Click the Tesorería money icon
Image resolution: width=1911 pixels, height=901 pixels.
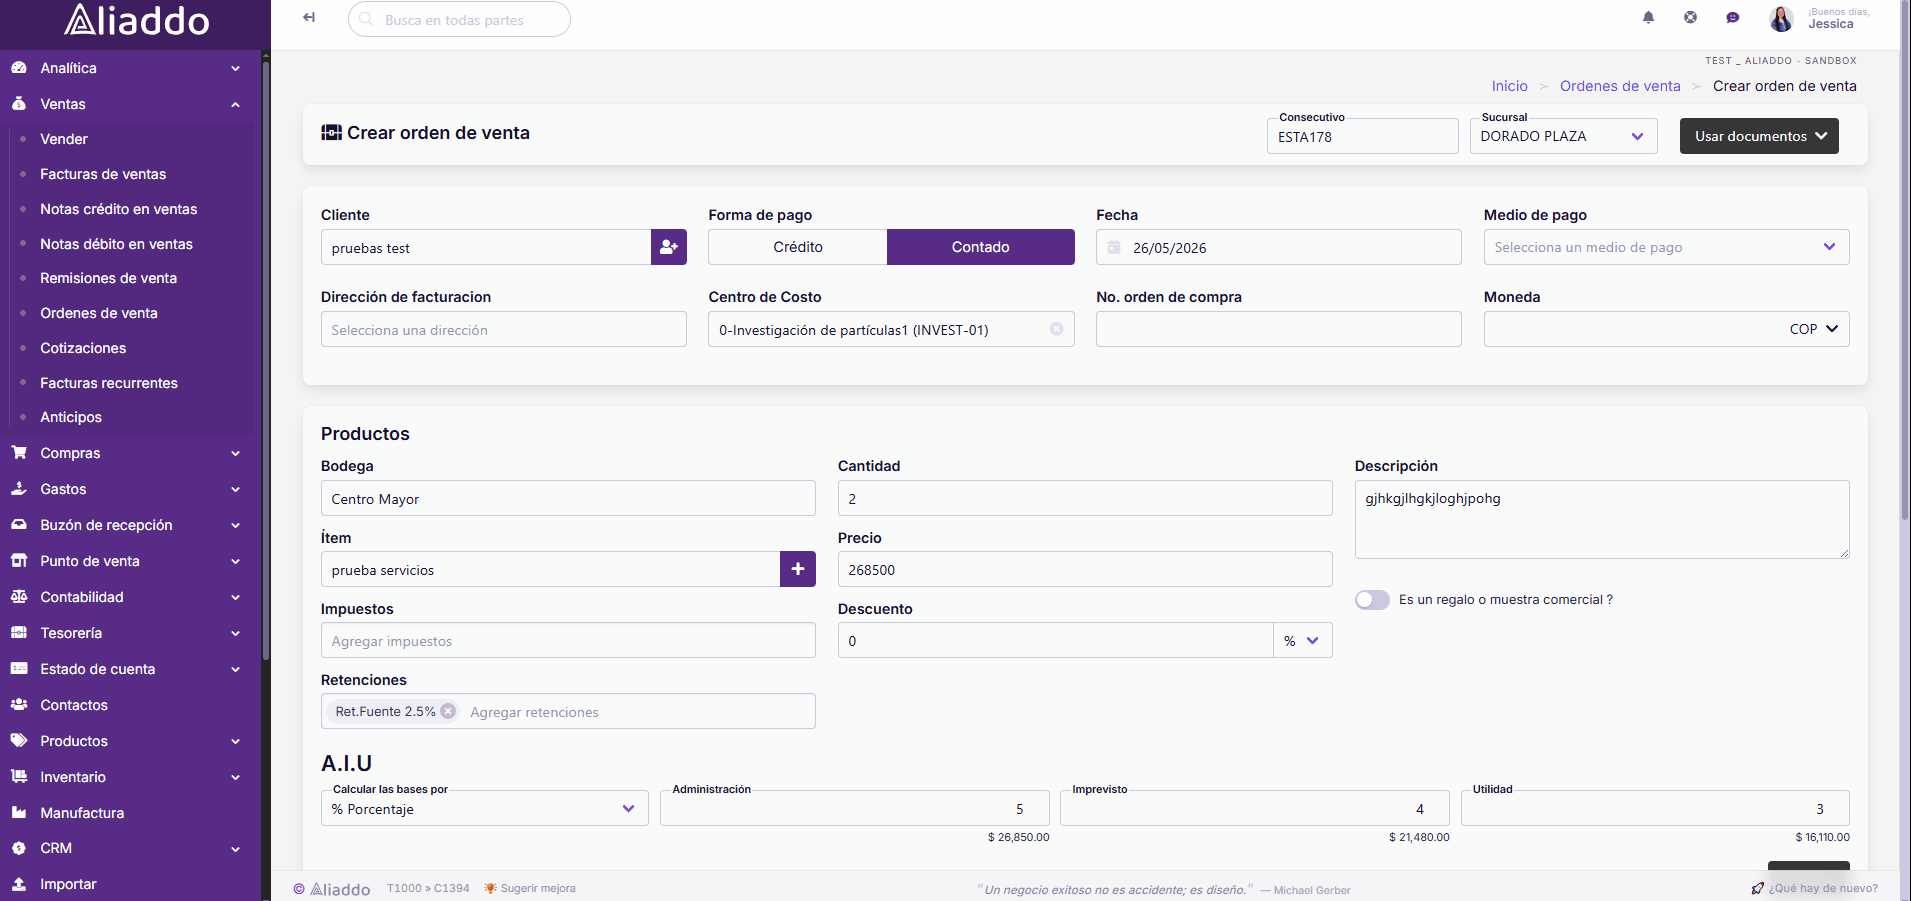(x=19, y=633)
